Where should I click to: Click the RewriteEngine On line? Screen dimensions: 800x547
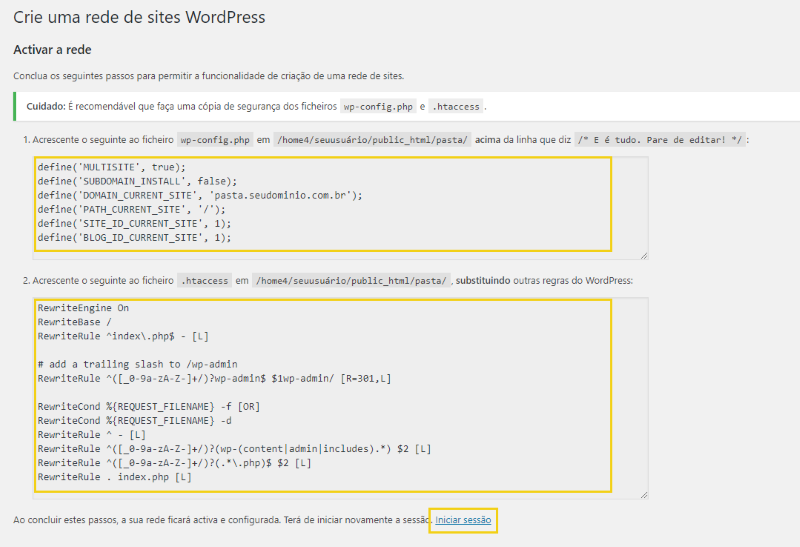[x=83, y=308]
